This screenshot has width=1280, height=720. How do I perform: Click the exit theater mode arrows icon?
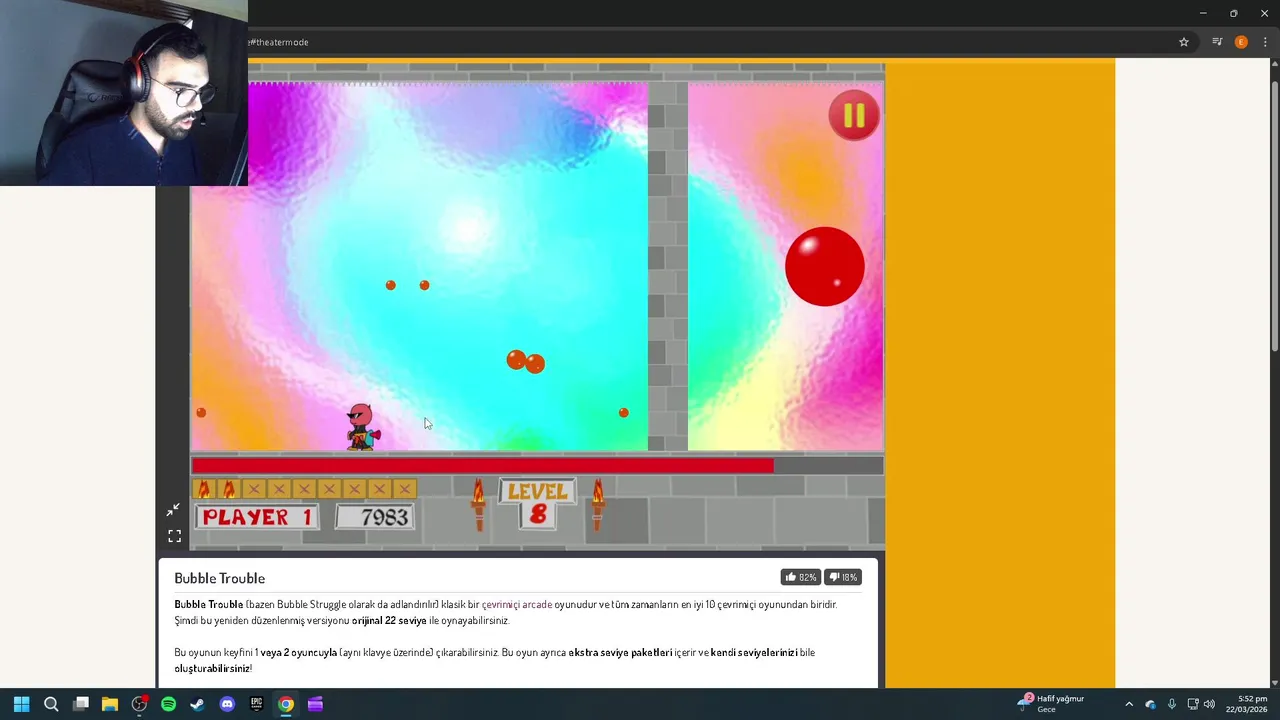(174, 510)
